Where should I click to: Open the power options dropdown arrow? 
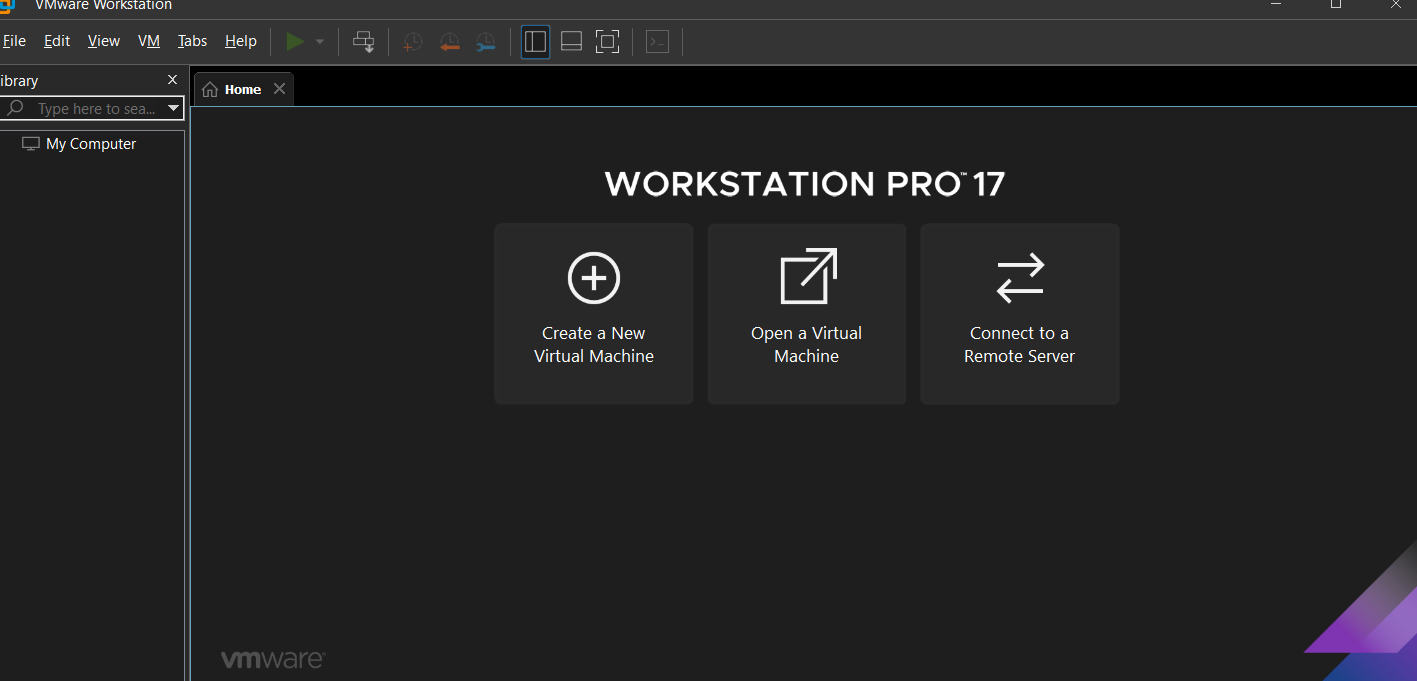point(320,42)
